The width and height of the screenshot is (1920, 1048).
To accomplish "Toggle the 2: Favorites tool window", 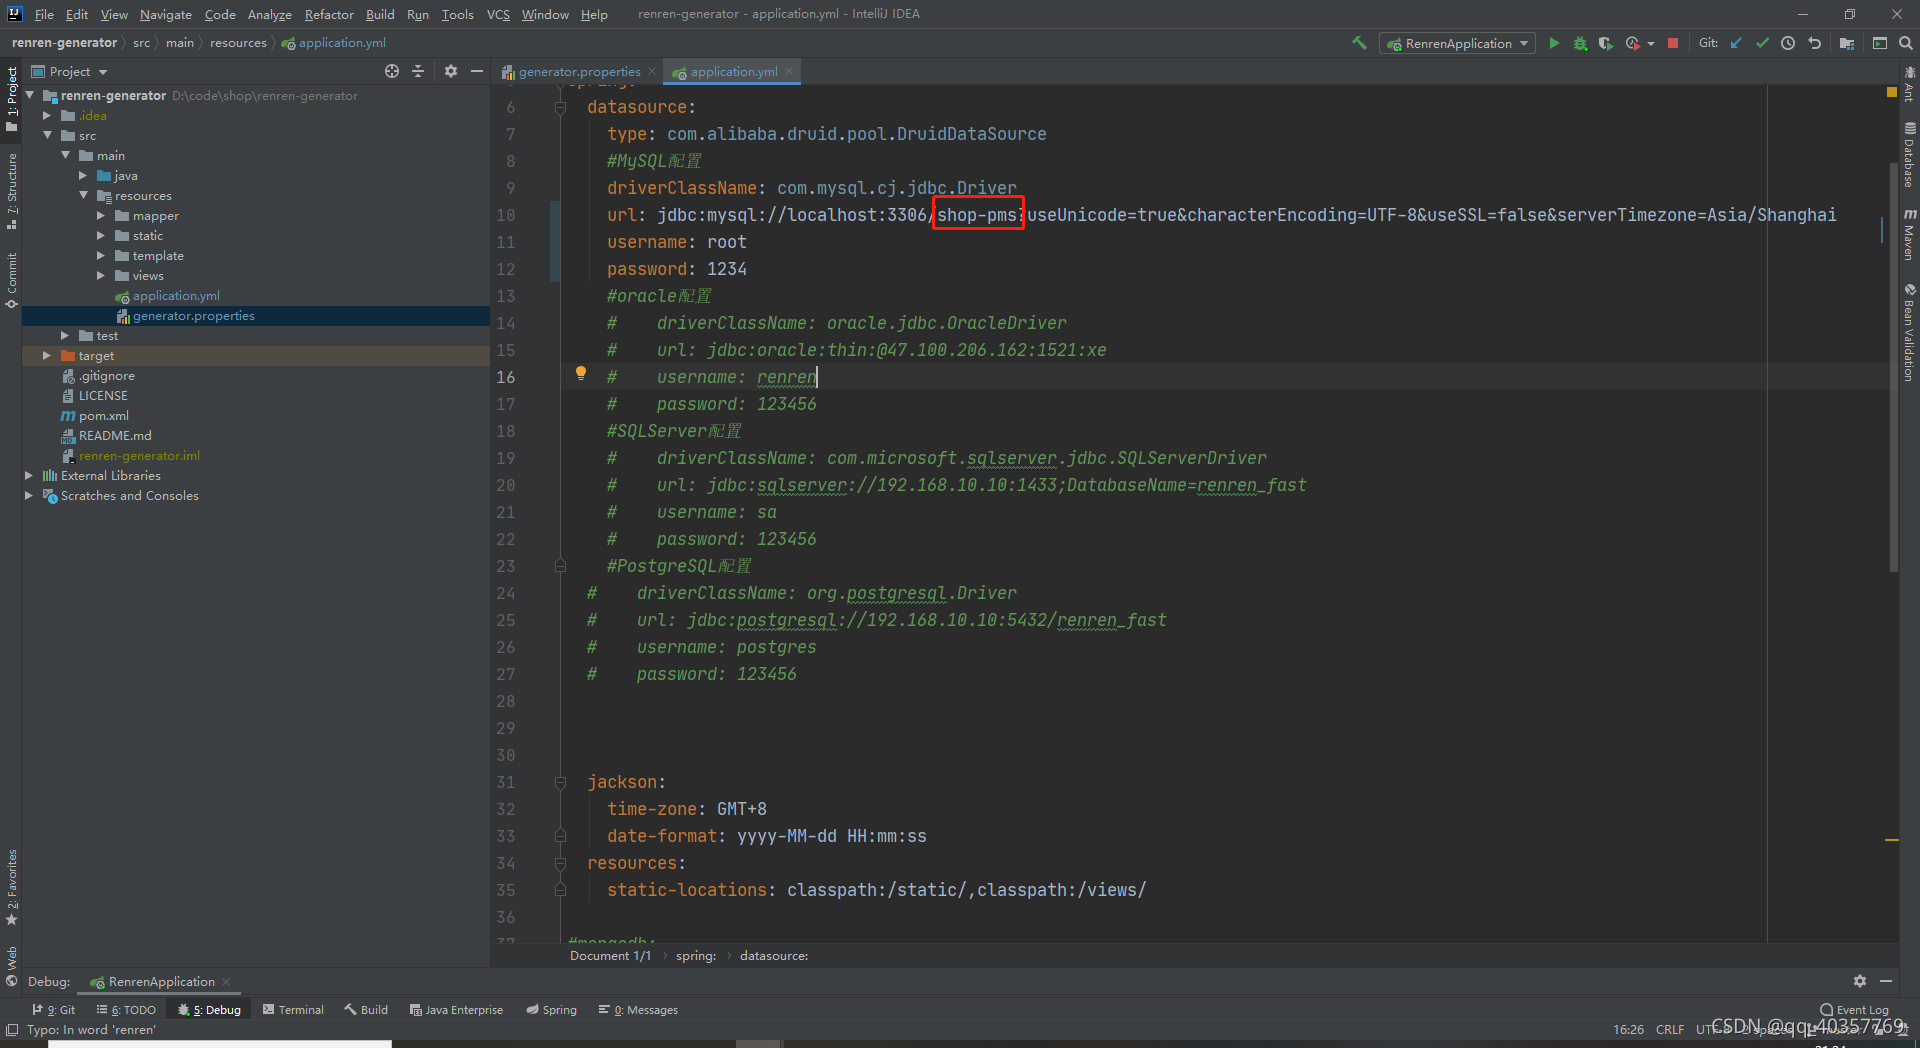I will [x=12, y=888].
